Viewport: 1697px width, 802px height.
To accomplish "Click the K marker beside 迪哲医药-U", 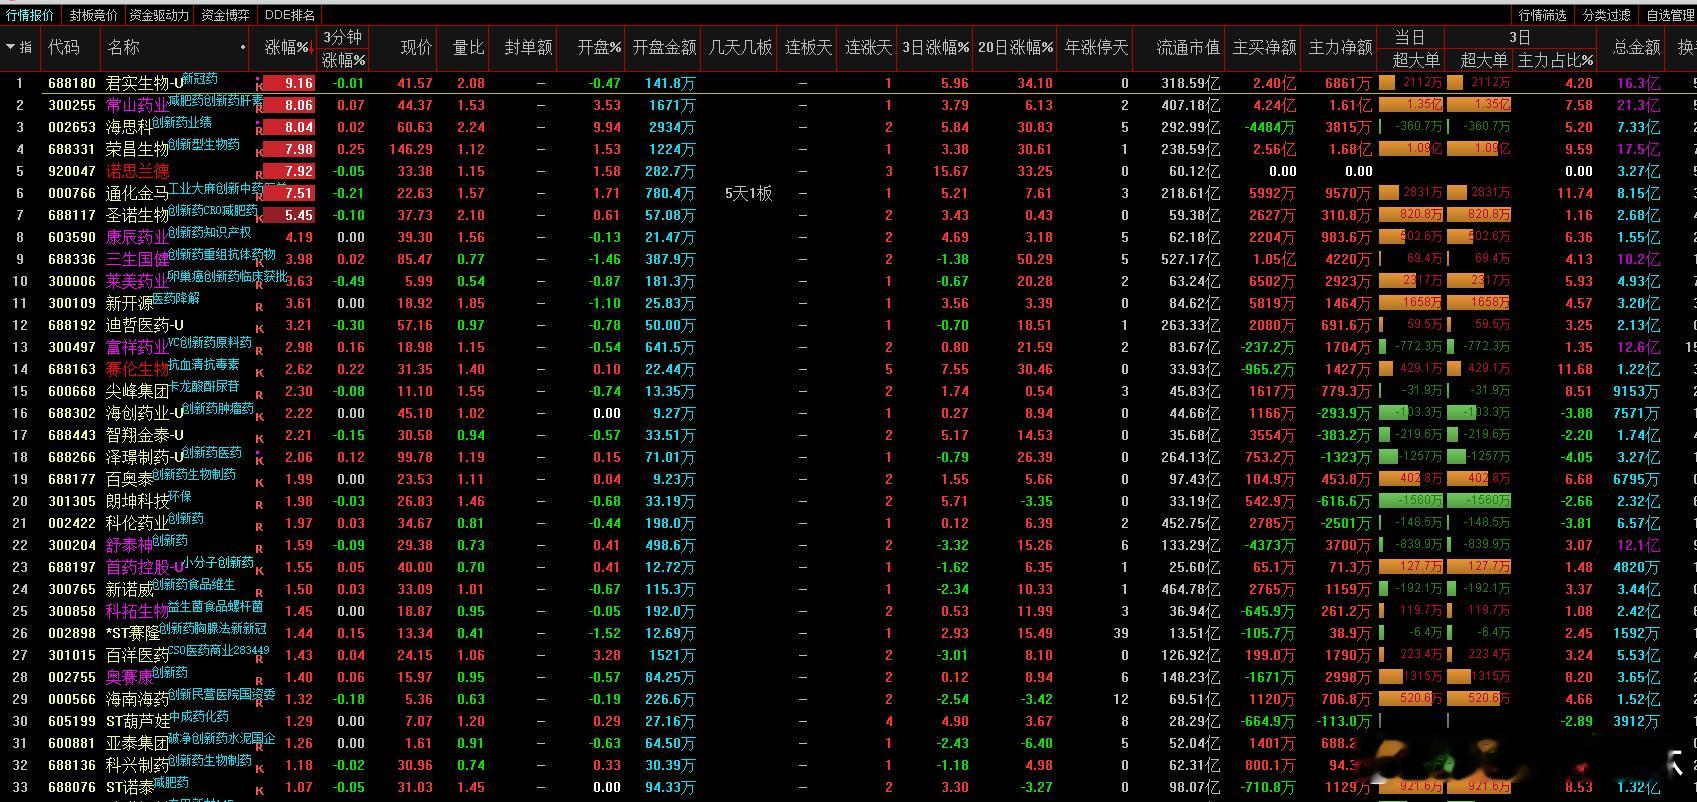I will 260,328.
